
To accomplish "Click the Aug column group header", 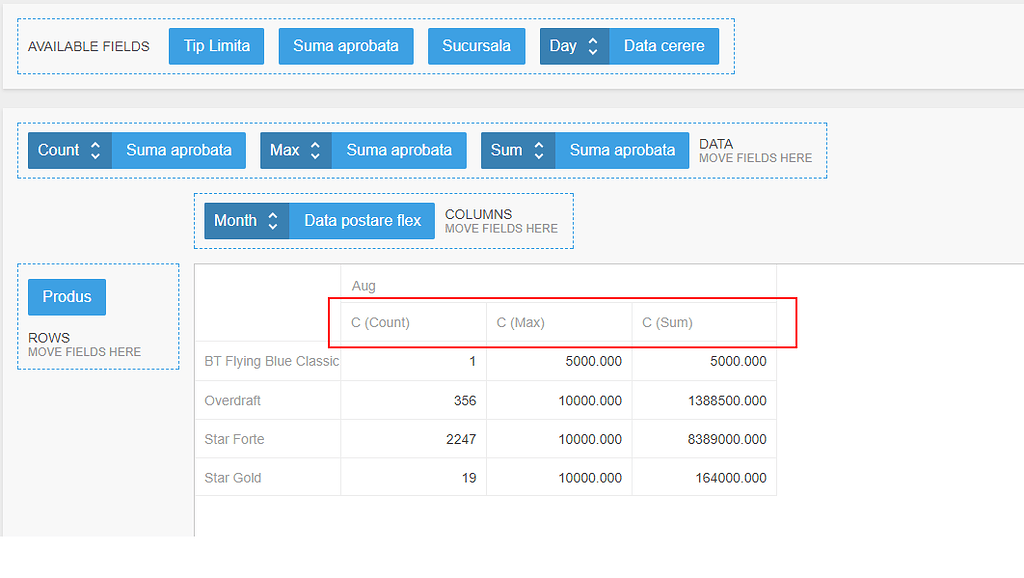I will [x=363, y=285].
